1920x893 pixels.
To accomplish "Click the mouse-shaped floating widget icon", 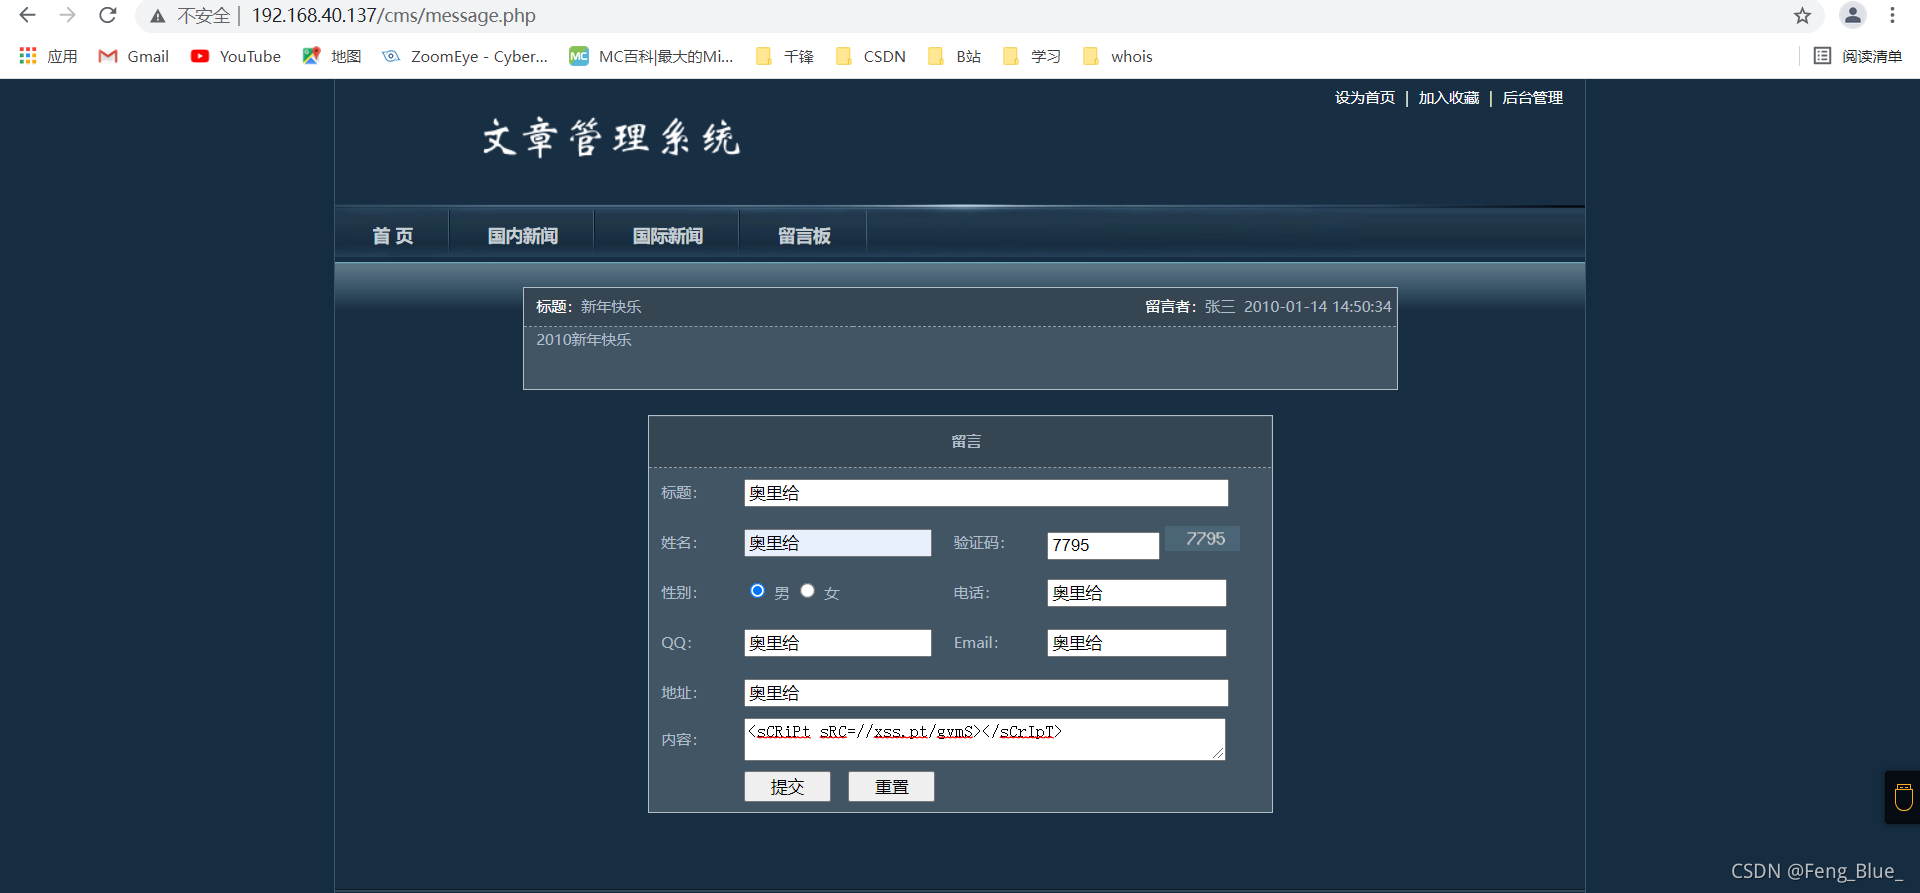I will [x=1903, y=797].
